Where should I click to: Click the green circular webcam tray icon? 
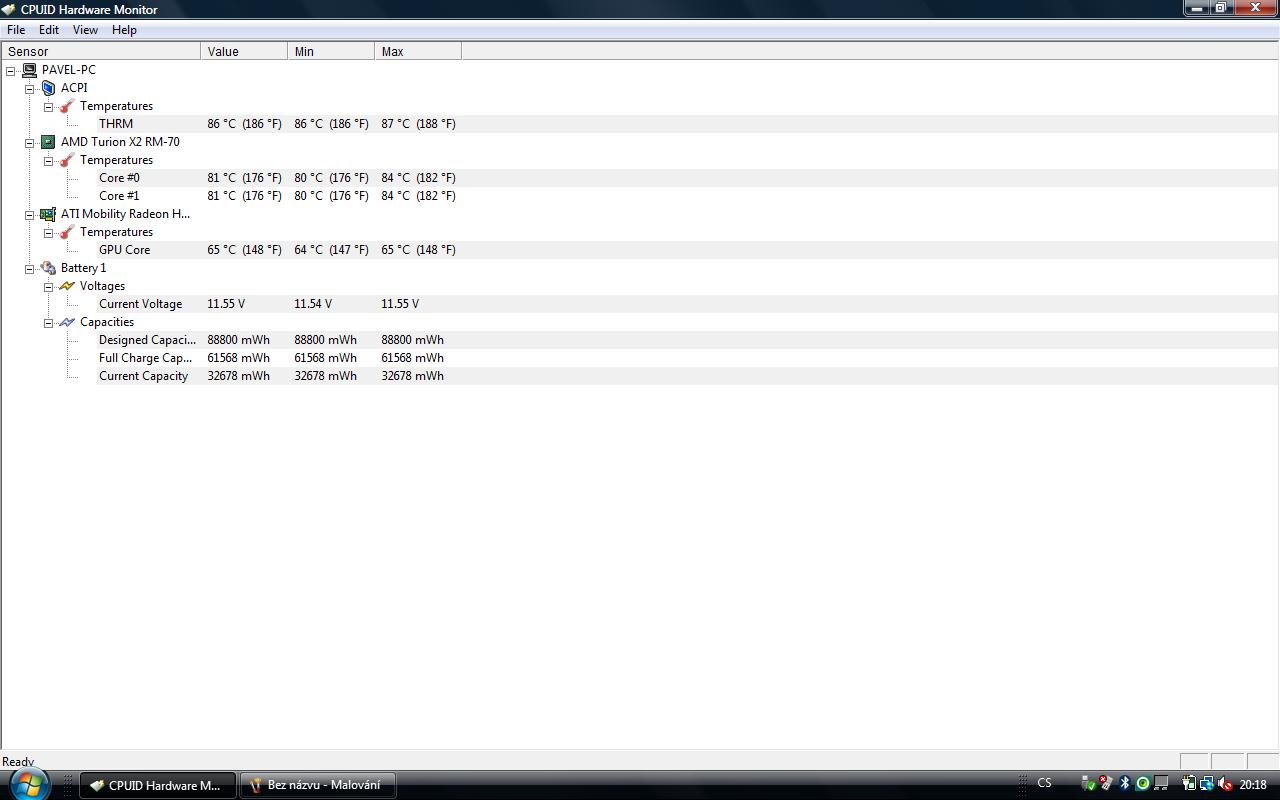point(1143,784)
